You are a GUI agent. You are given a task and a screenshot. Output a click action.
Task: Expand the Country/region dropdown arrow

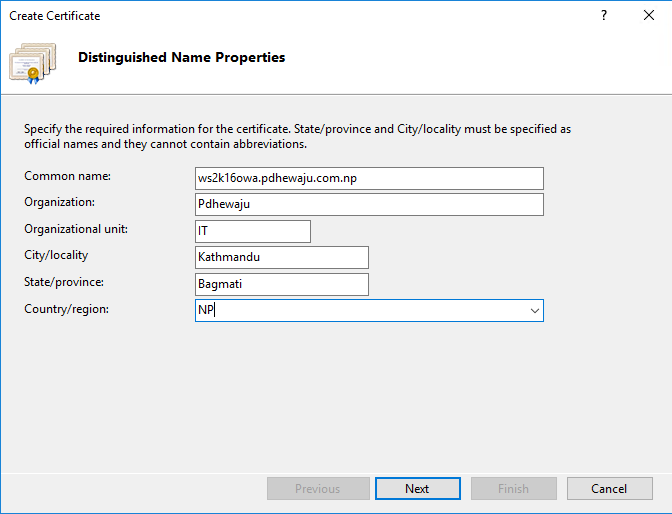[534, 310]
